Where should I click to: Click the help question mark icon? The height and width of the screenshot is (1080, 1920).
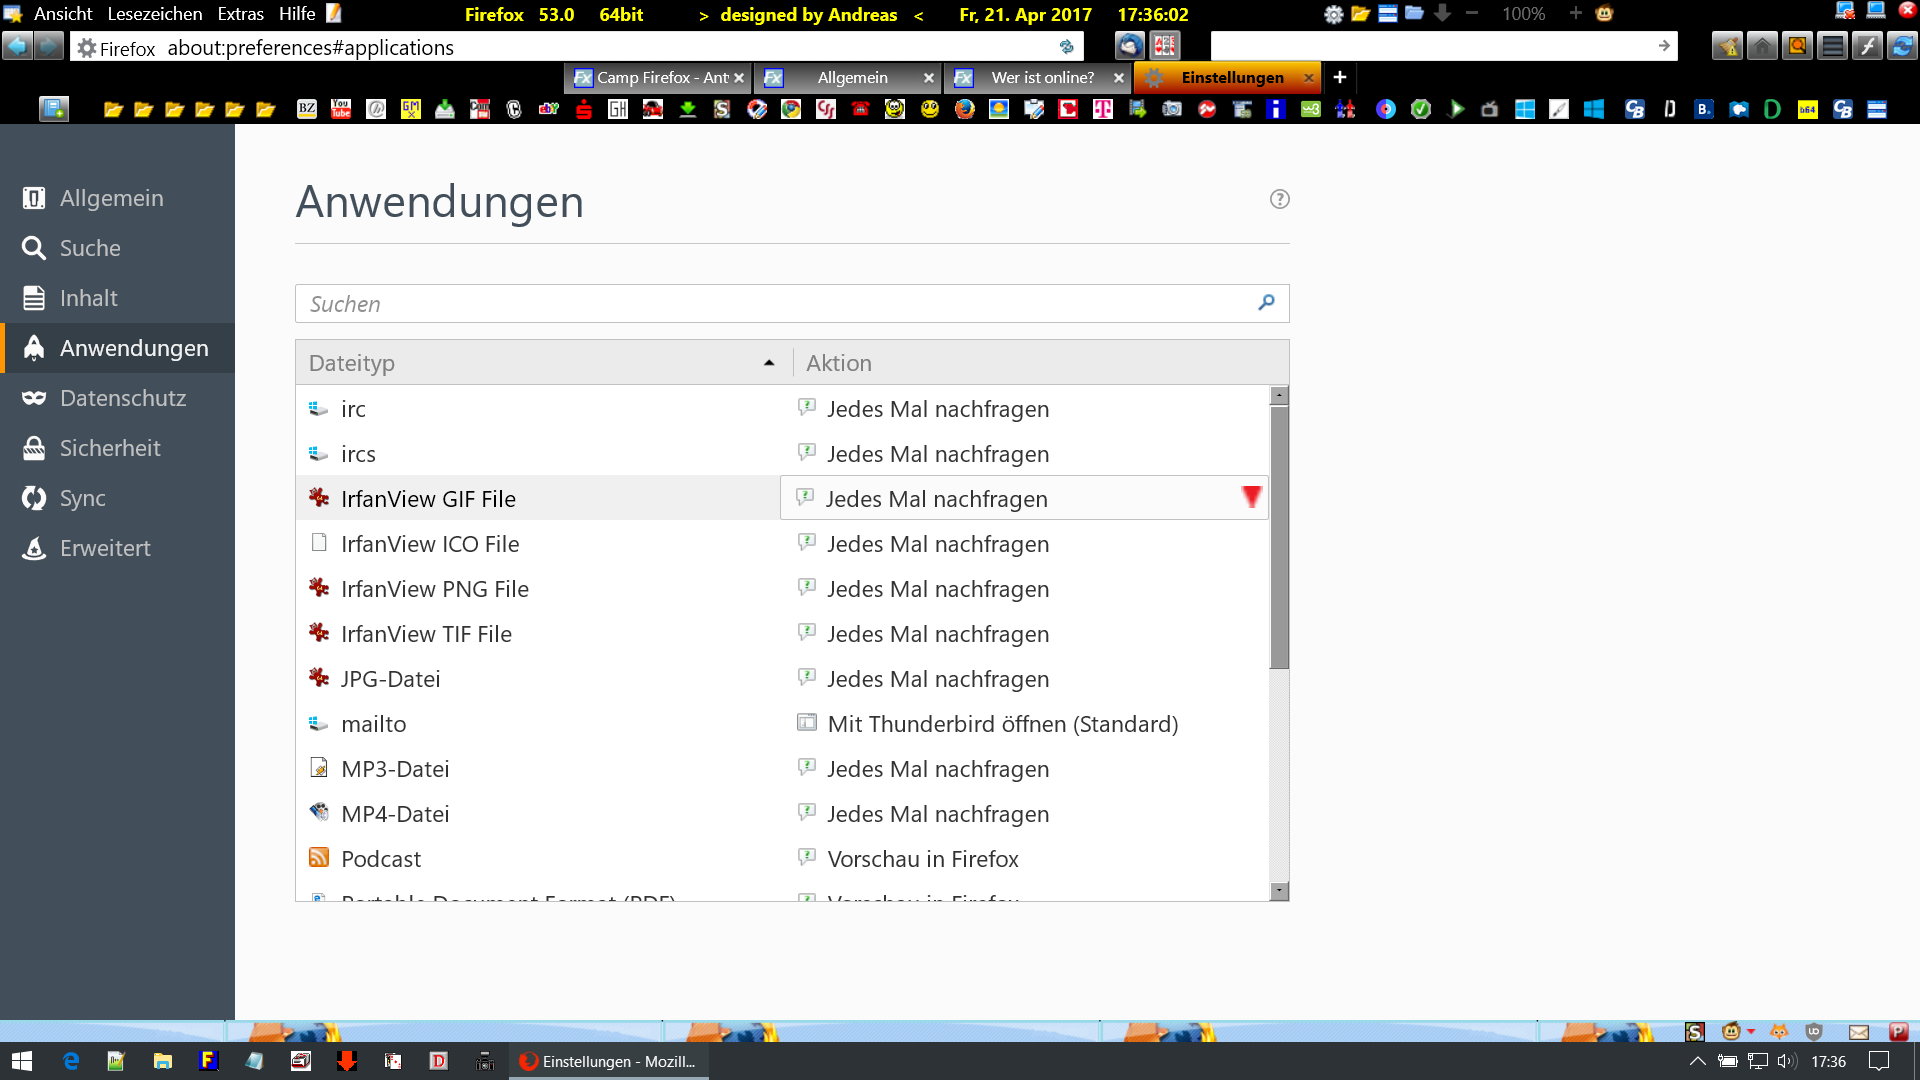[x=1279, y=199]
